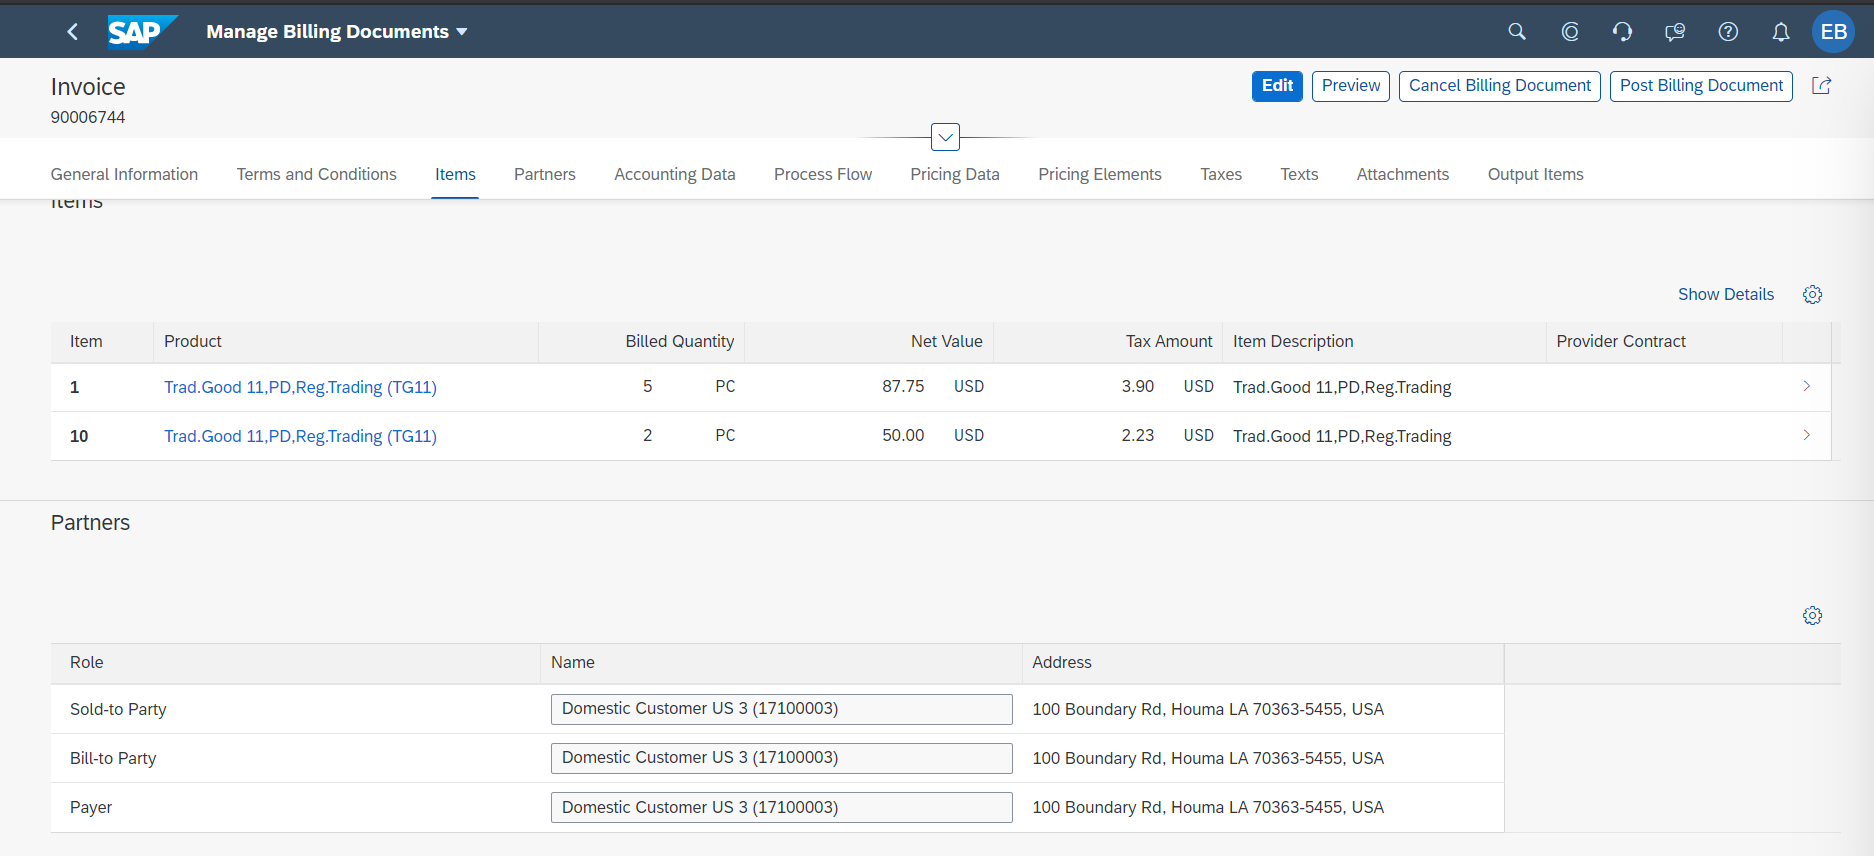Open the search icon in header
This screenshot has width=1874, height=856.
[x=1517, y=32]
